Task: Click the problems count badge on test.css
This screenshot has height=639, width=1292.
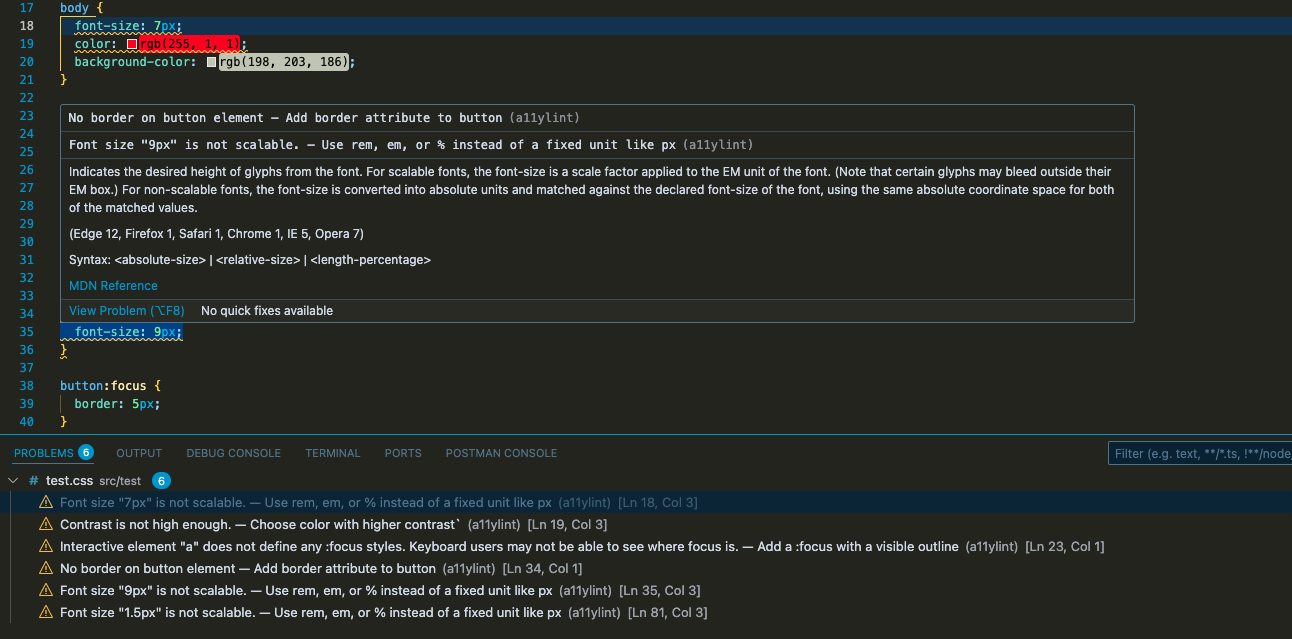Action: tap(160, 480)
